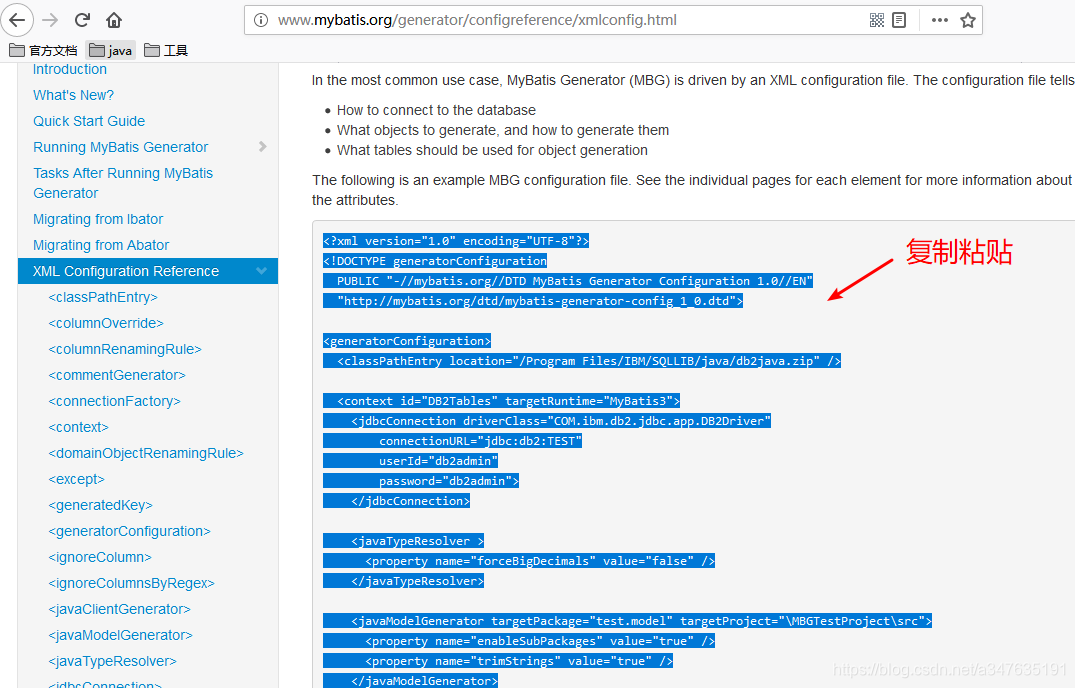
Task: Click the DOCTYPE generatorConfiguration code line
Action: click(x=435, y=260)
